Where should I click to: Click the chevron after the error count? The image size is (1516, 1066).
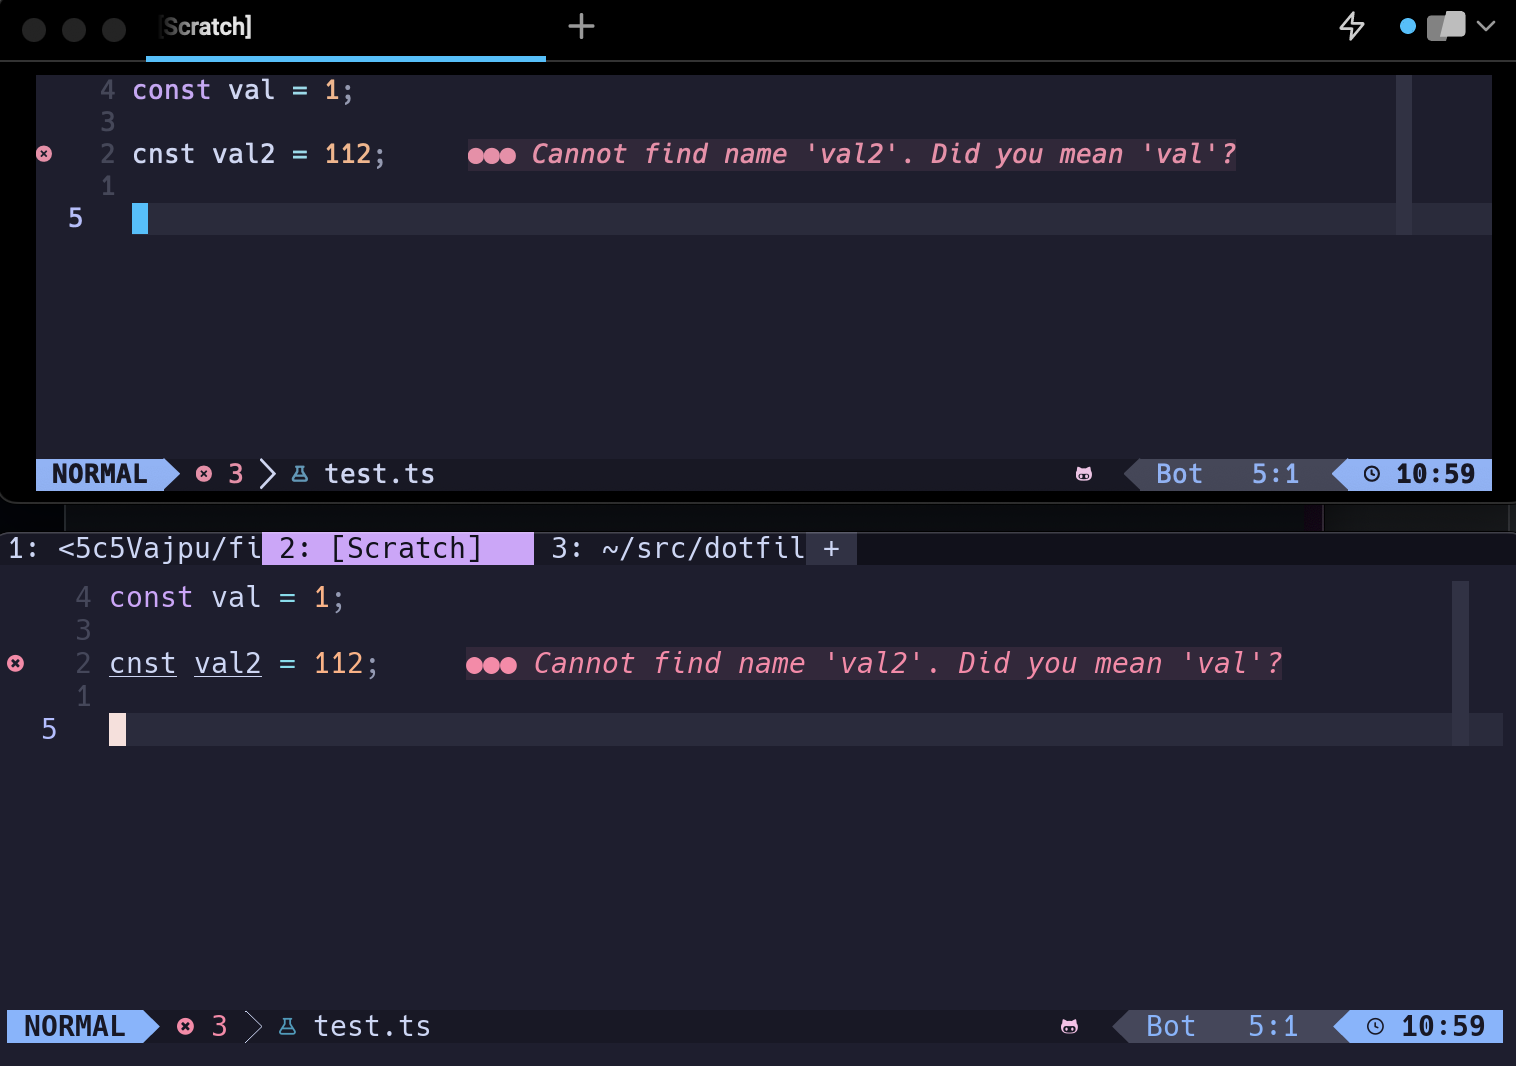coord(267,474)
